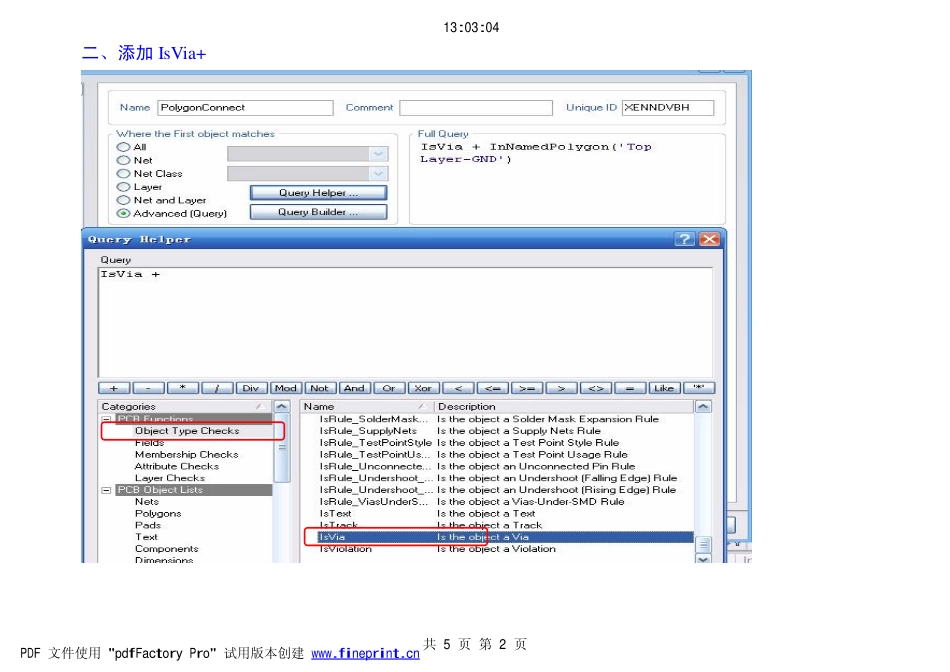Select the Layer radio option
Image resolution: width=950 pixels, height=672 pixels.
(124, 187)
